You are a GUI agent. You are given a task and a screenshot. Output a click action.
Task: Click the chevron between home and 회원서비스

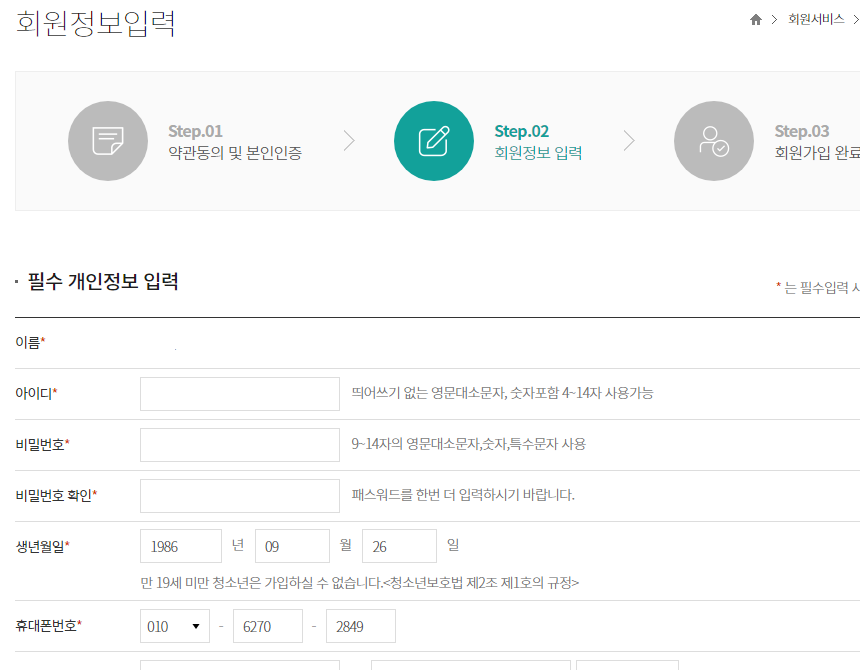pyautogui.click(x=775, y=19)
